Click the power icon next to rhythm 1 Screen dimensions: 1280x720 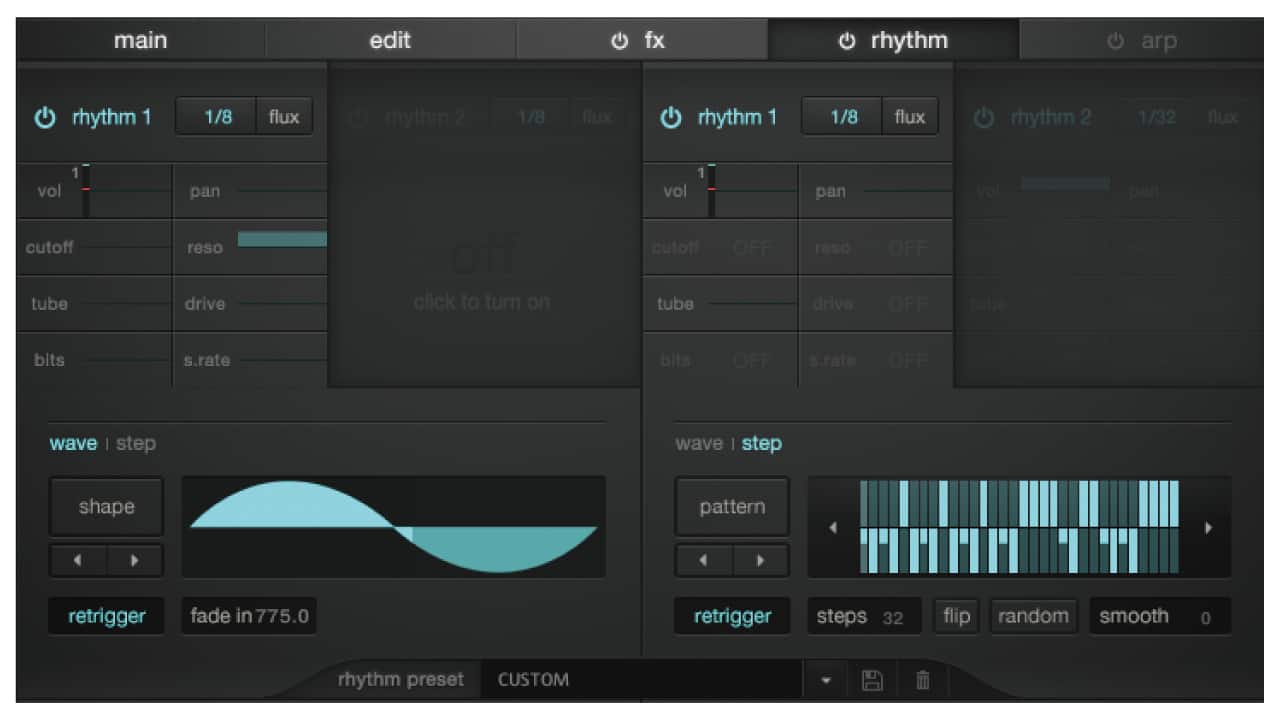pos(45,116)
